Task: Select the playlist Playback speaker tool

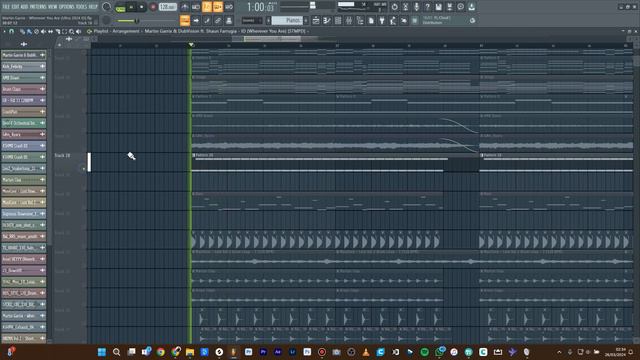Action: [x=78, y=31]
